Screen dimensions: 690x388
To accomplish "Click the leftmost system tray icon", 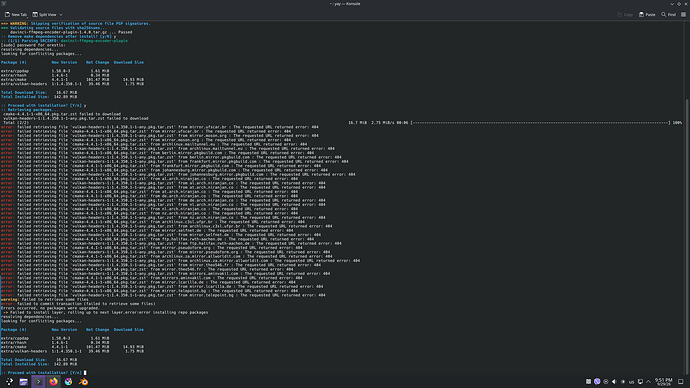I will [x=588, y=382].
